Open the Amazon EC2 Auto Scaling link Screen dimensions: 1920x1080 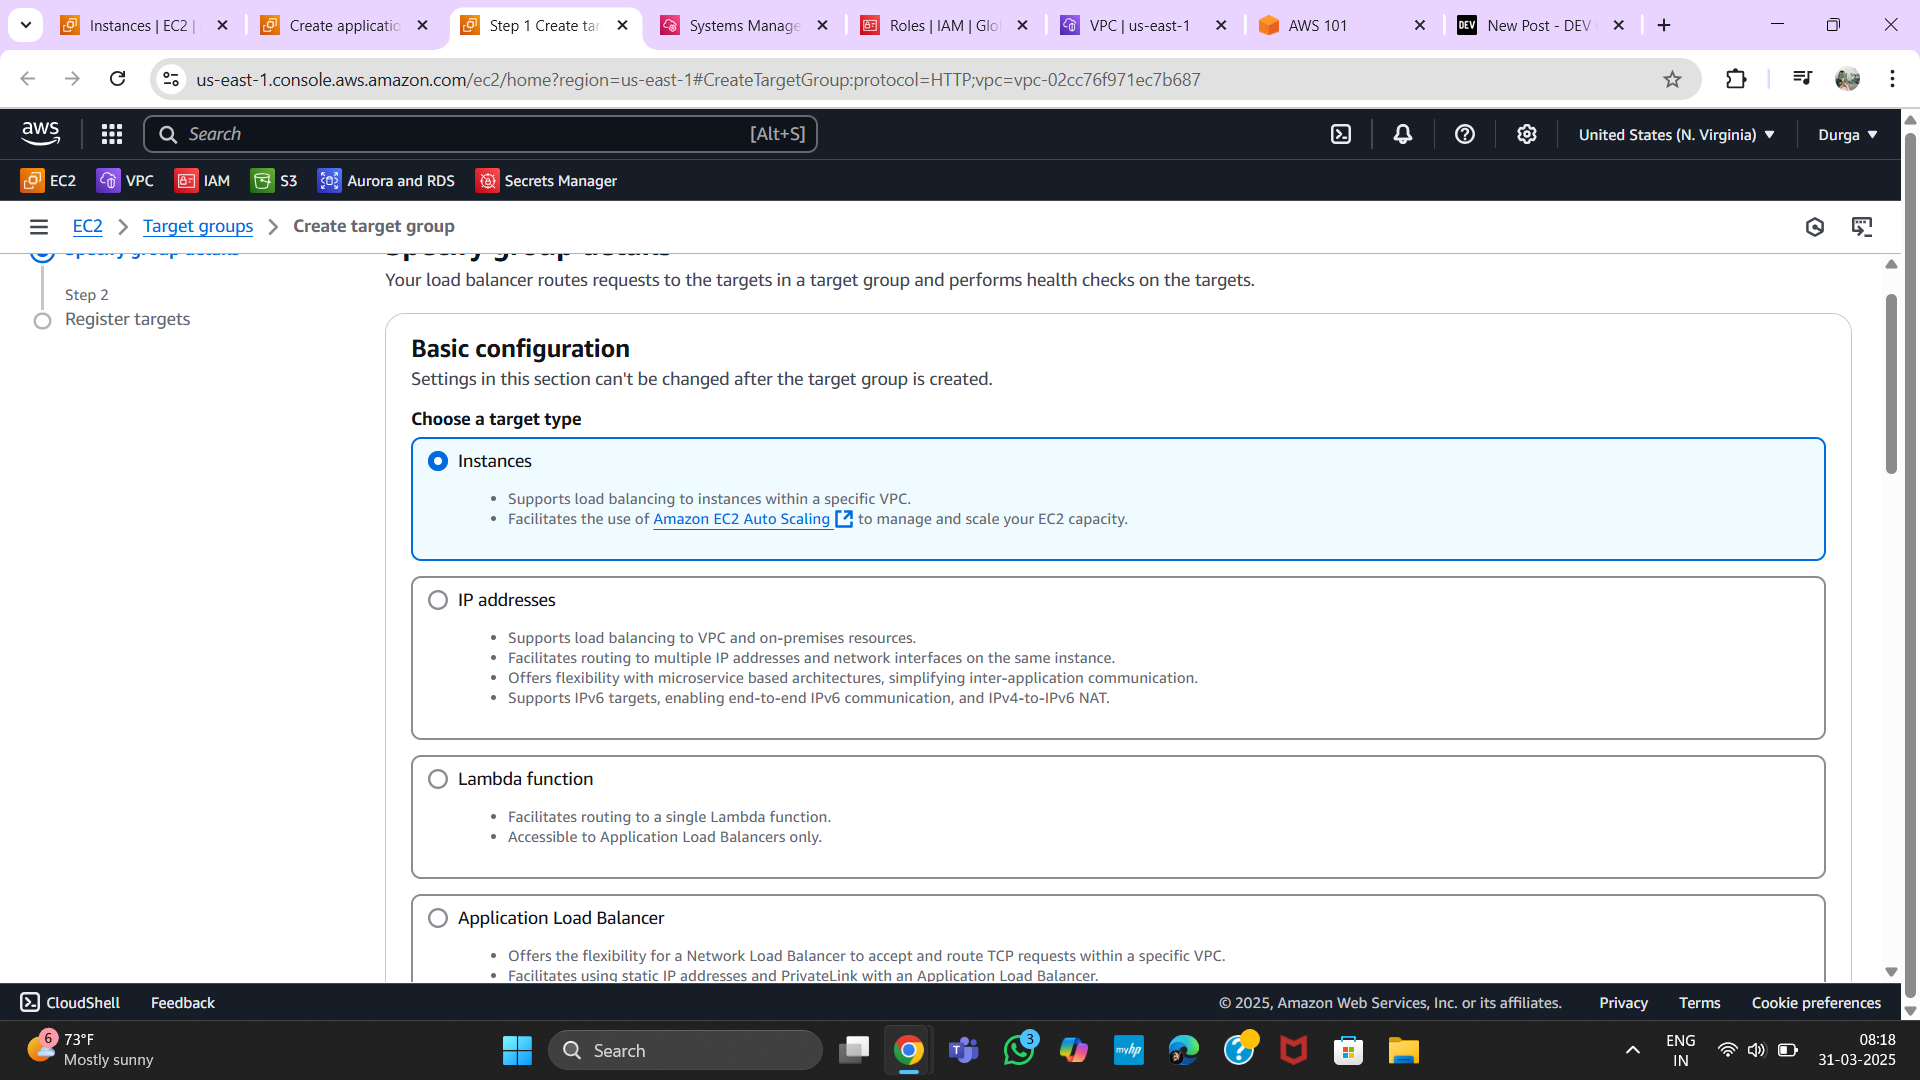741,519
